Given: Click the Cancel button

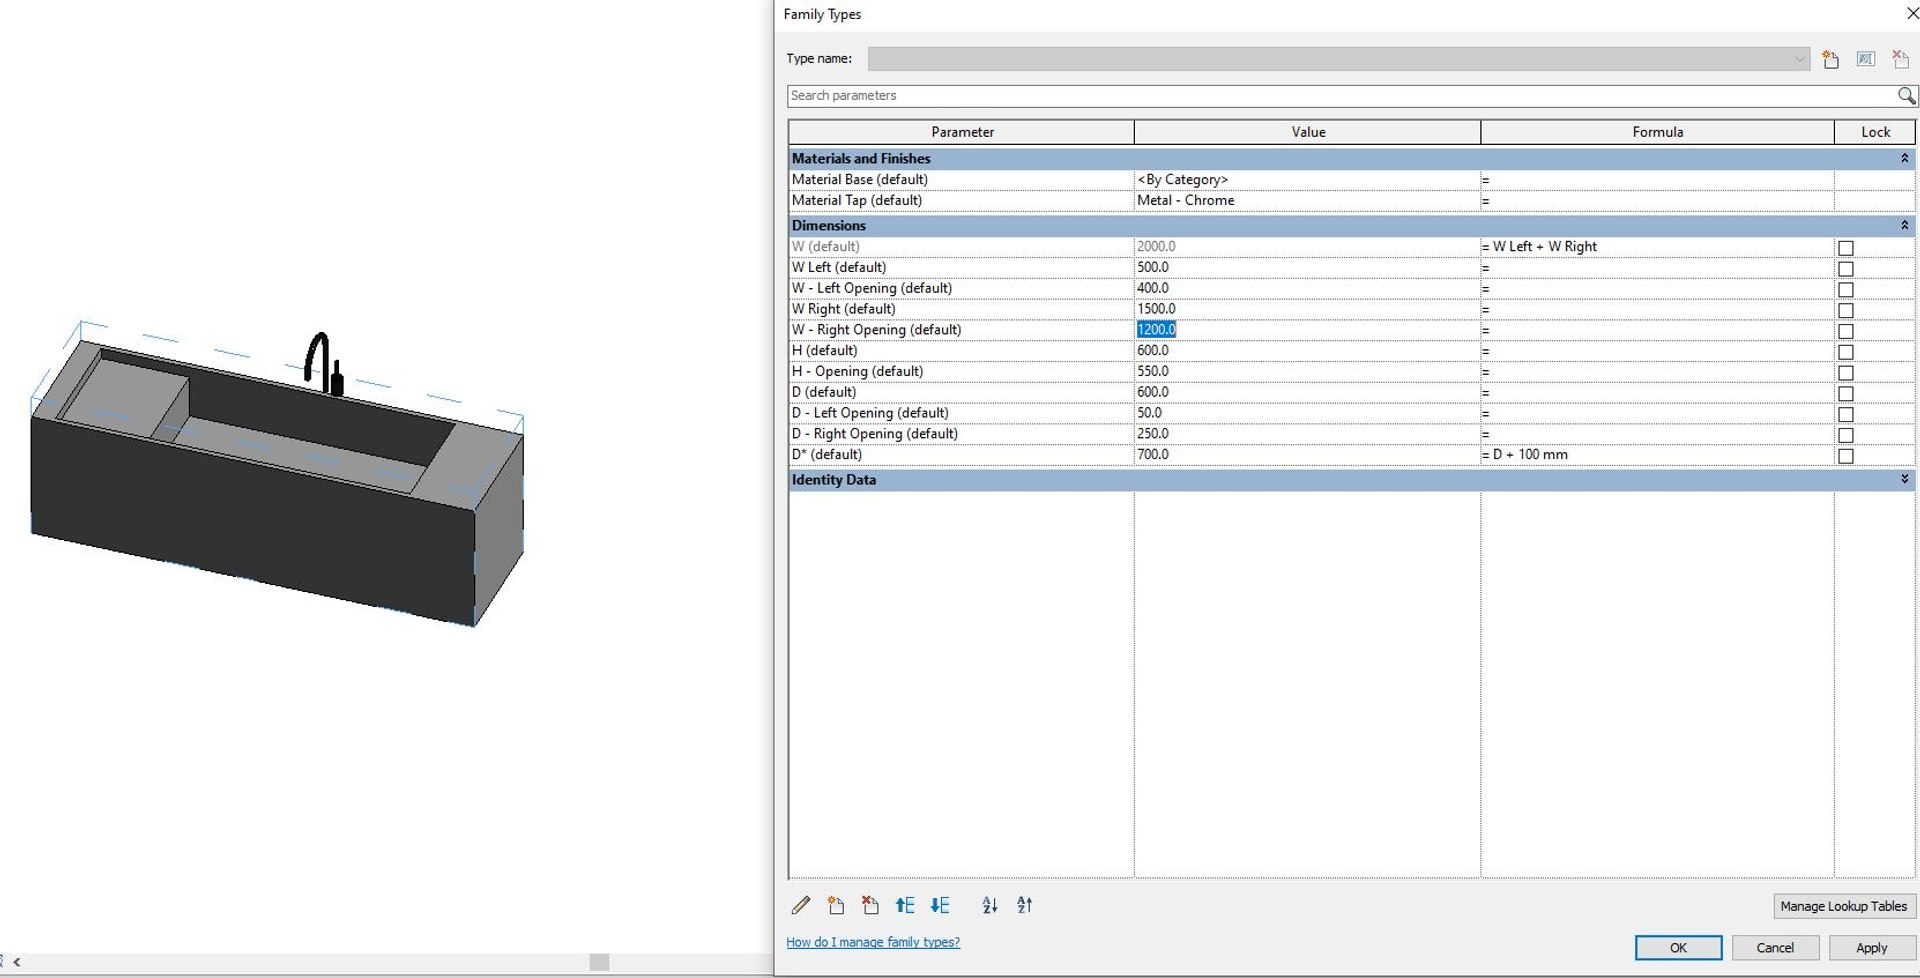Looking at the screenshot, I should tap(1775, 948).
